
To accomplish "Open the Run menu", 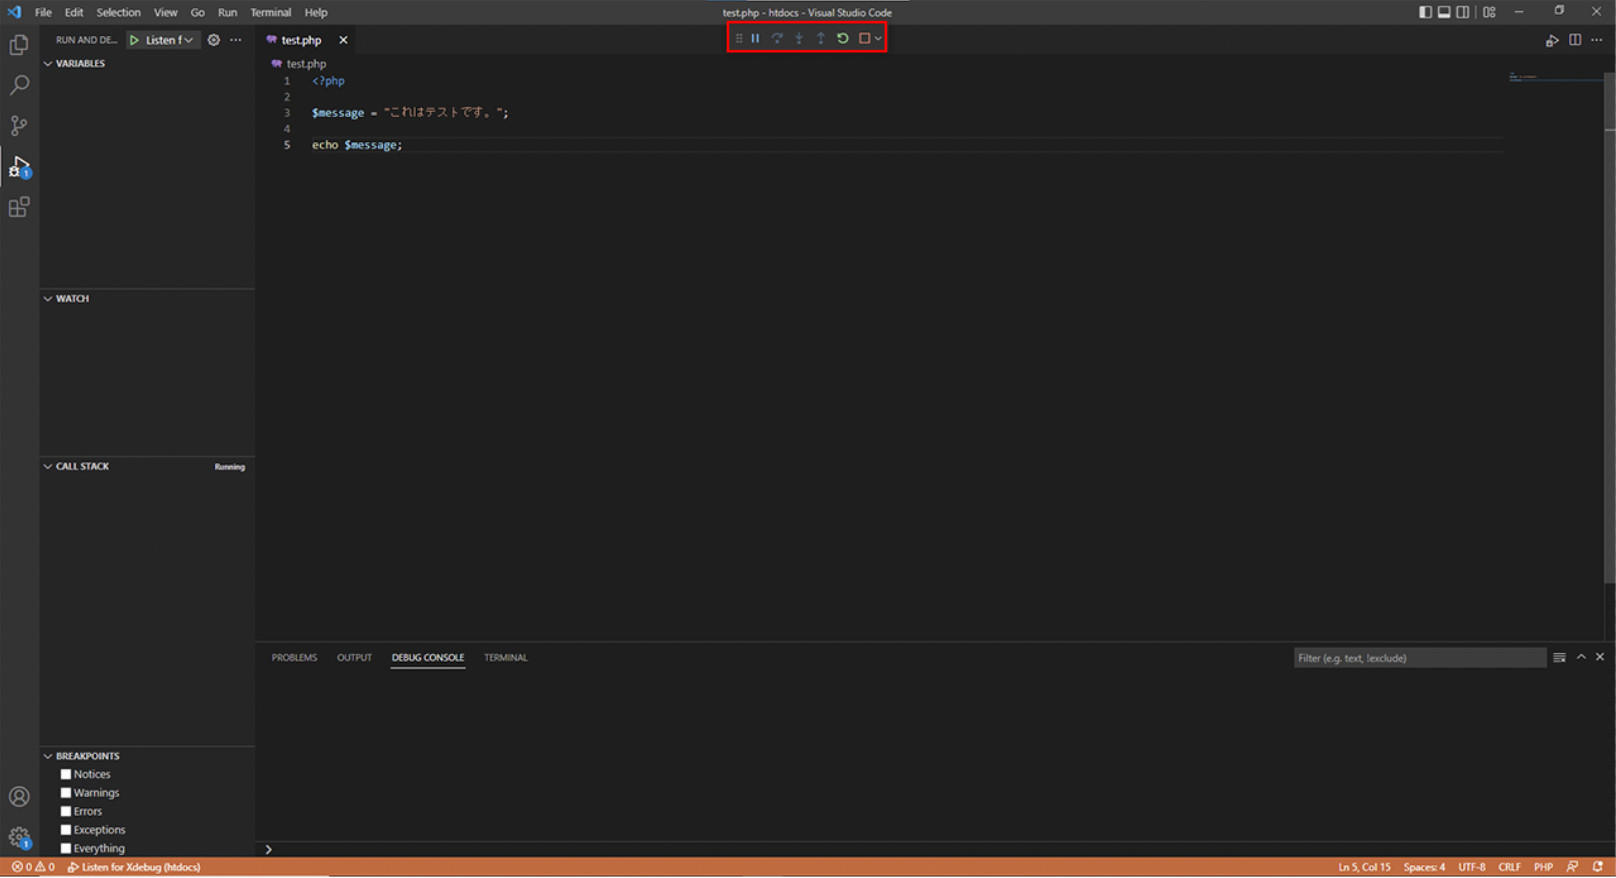I will [x=227, y=12].
